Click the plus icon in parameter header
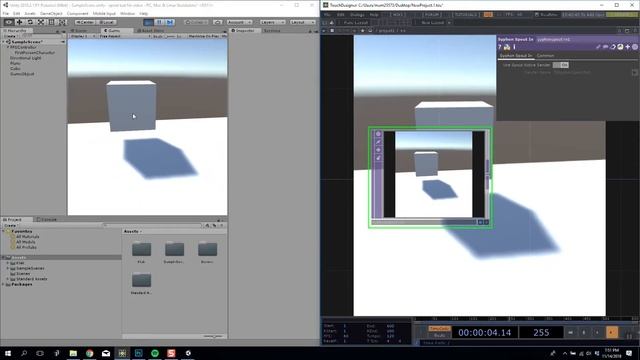The width and height of the screenshot is (640, 360). pos(627,47)
